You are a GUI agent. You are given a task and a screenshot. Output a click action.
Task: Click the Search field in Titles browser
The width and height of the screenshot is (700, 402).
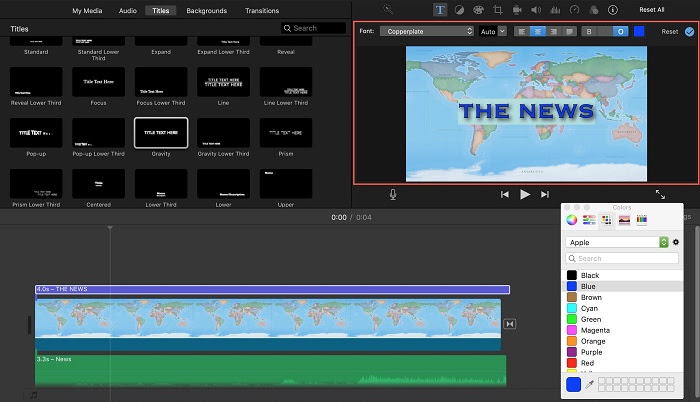coord(313,28)
